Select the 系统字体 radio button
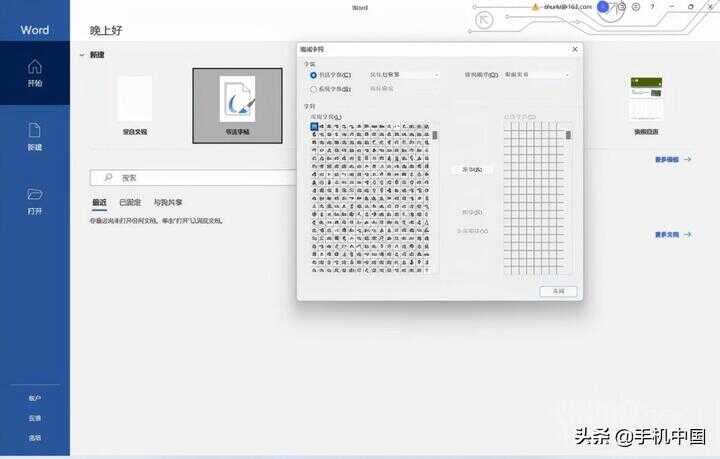 (314, 89)
